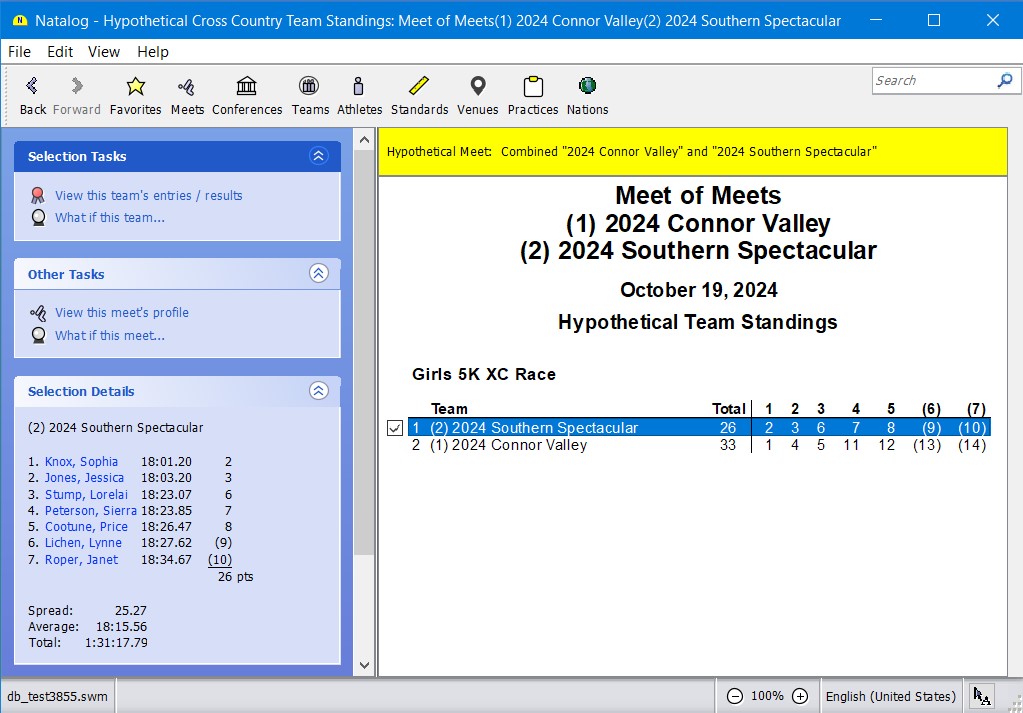
Task: Open the Edit menu
Action: point(60,52)
